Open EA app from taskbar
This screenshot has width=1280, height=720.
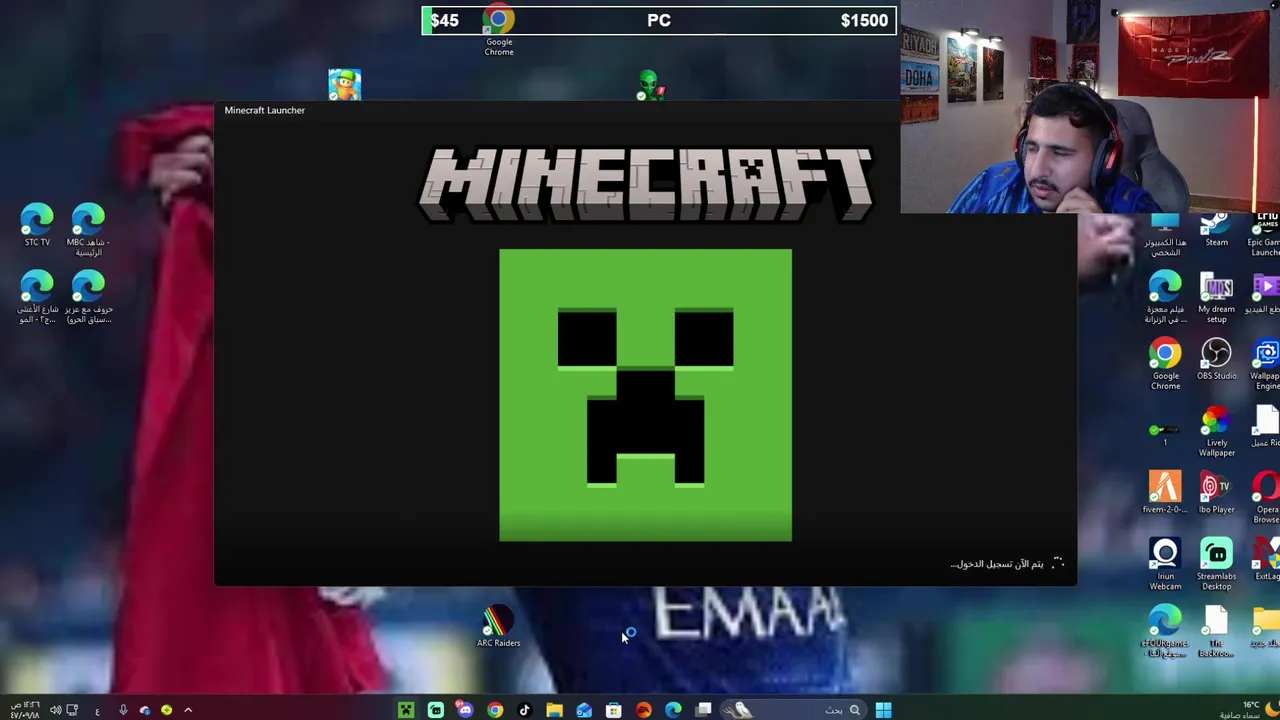click(643, 710)
